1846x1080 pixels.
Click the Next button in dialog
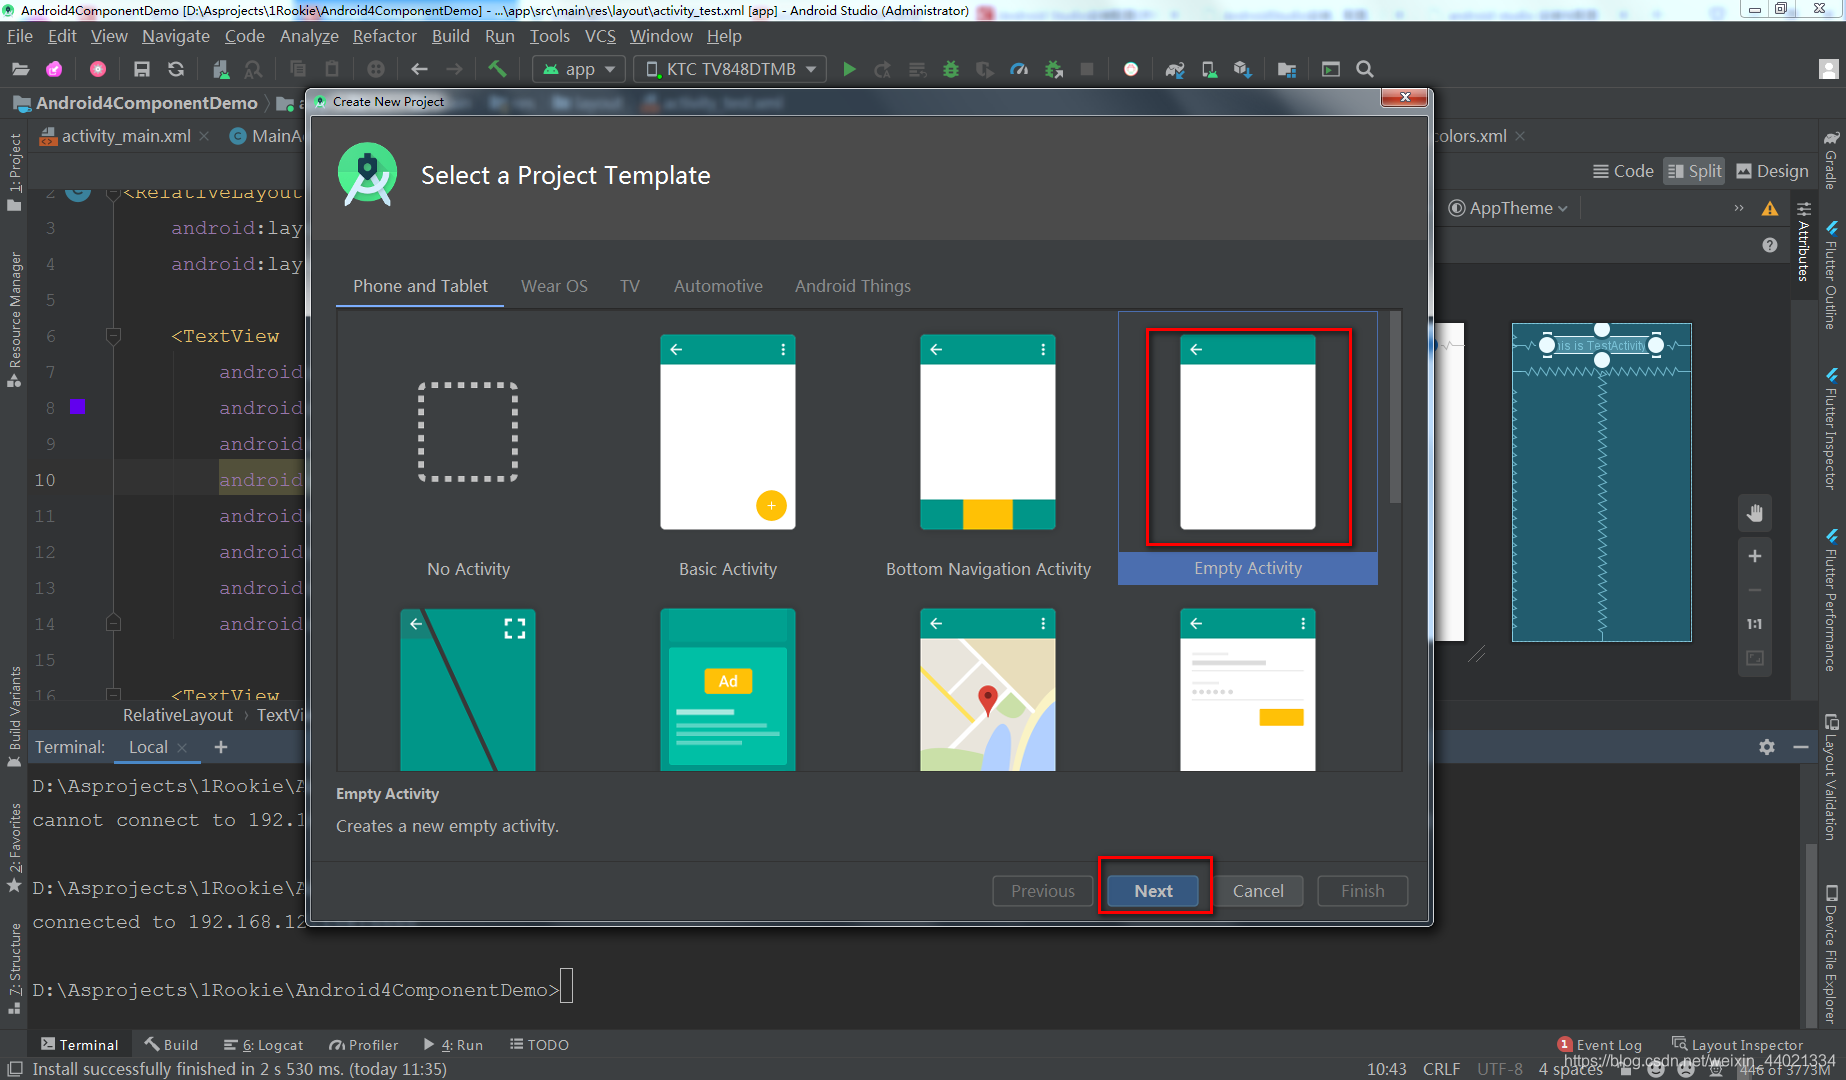(1153, 890)
